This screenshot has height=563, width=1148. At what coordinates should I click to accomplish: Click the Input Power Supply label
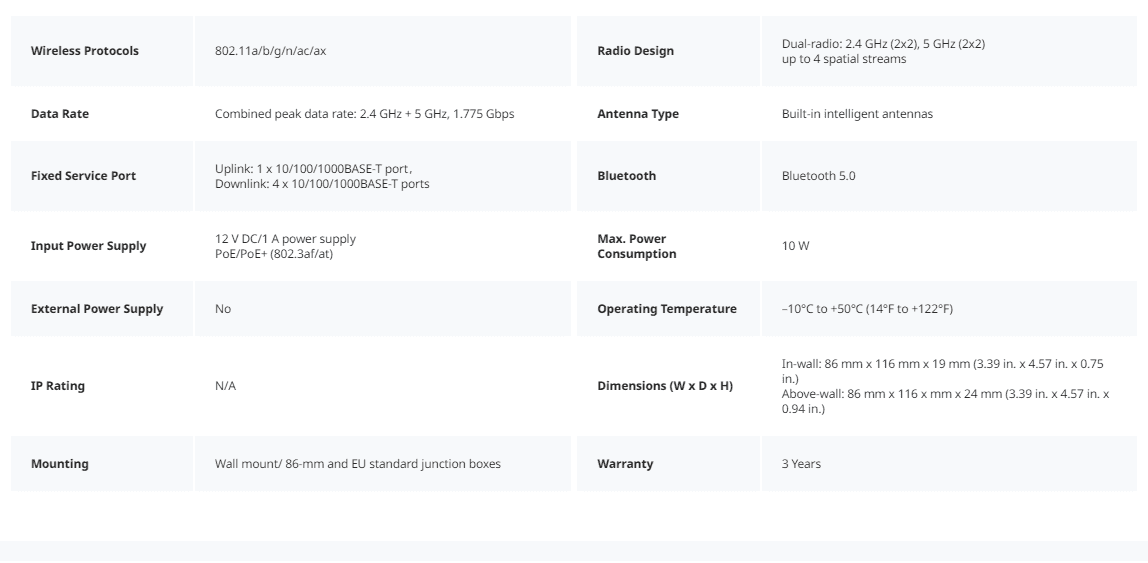coord(88,246)
